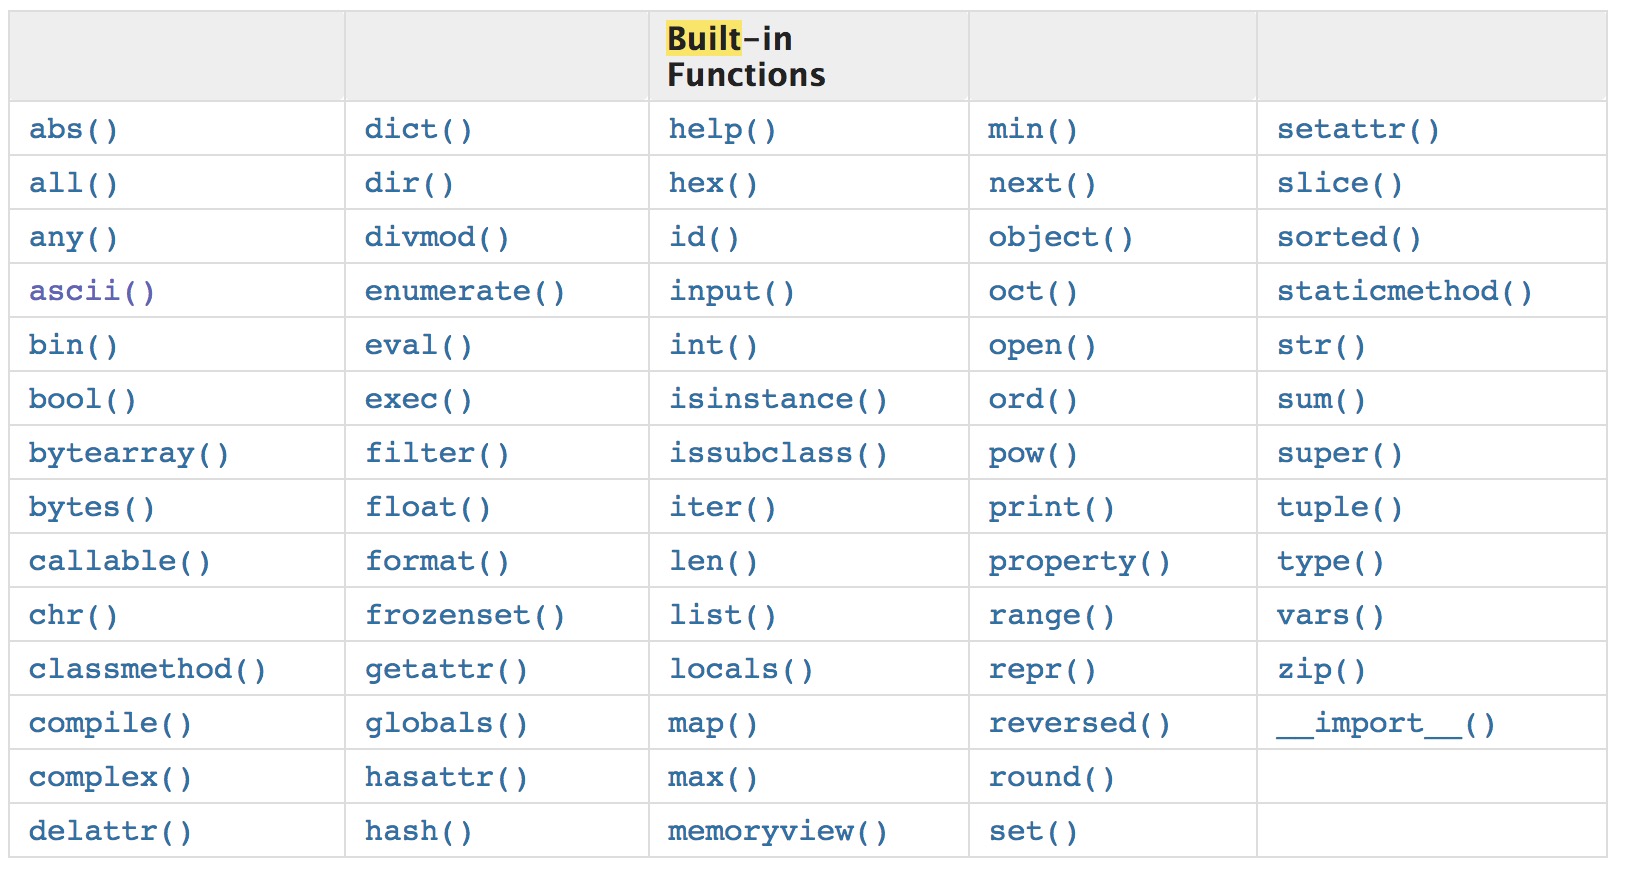Click the divmod() function link

click(x=437, y=237)
